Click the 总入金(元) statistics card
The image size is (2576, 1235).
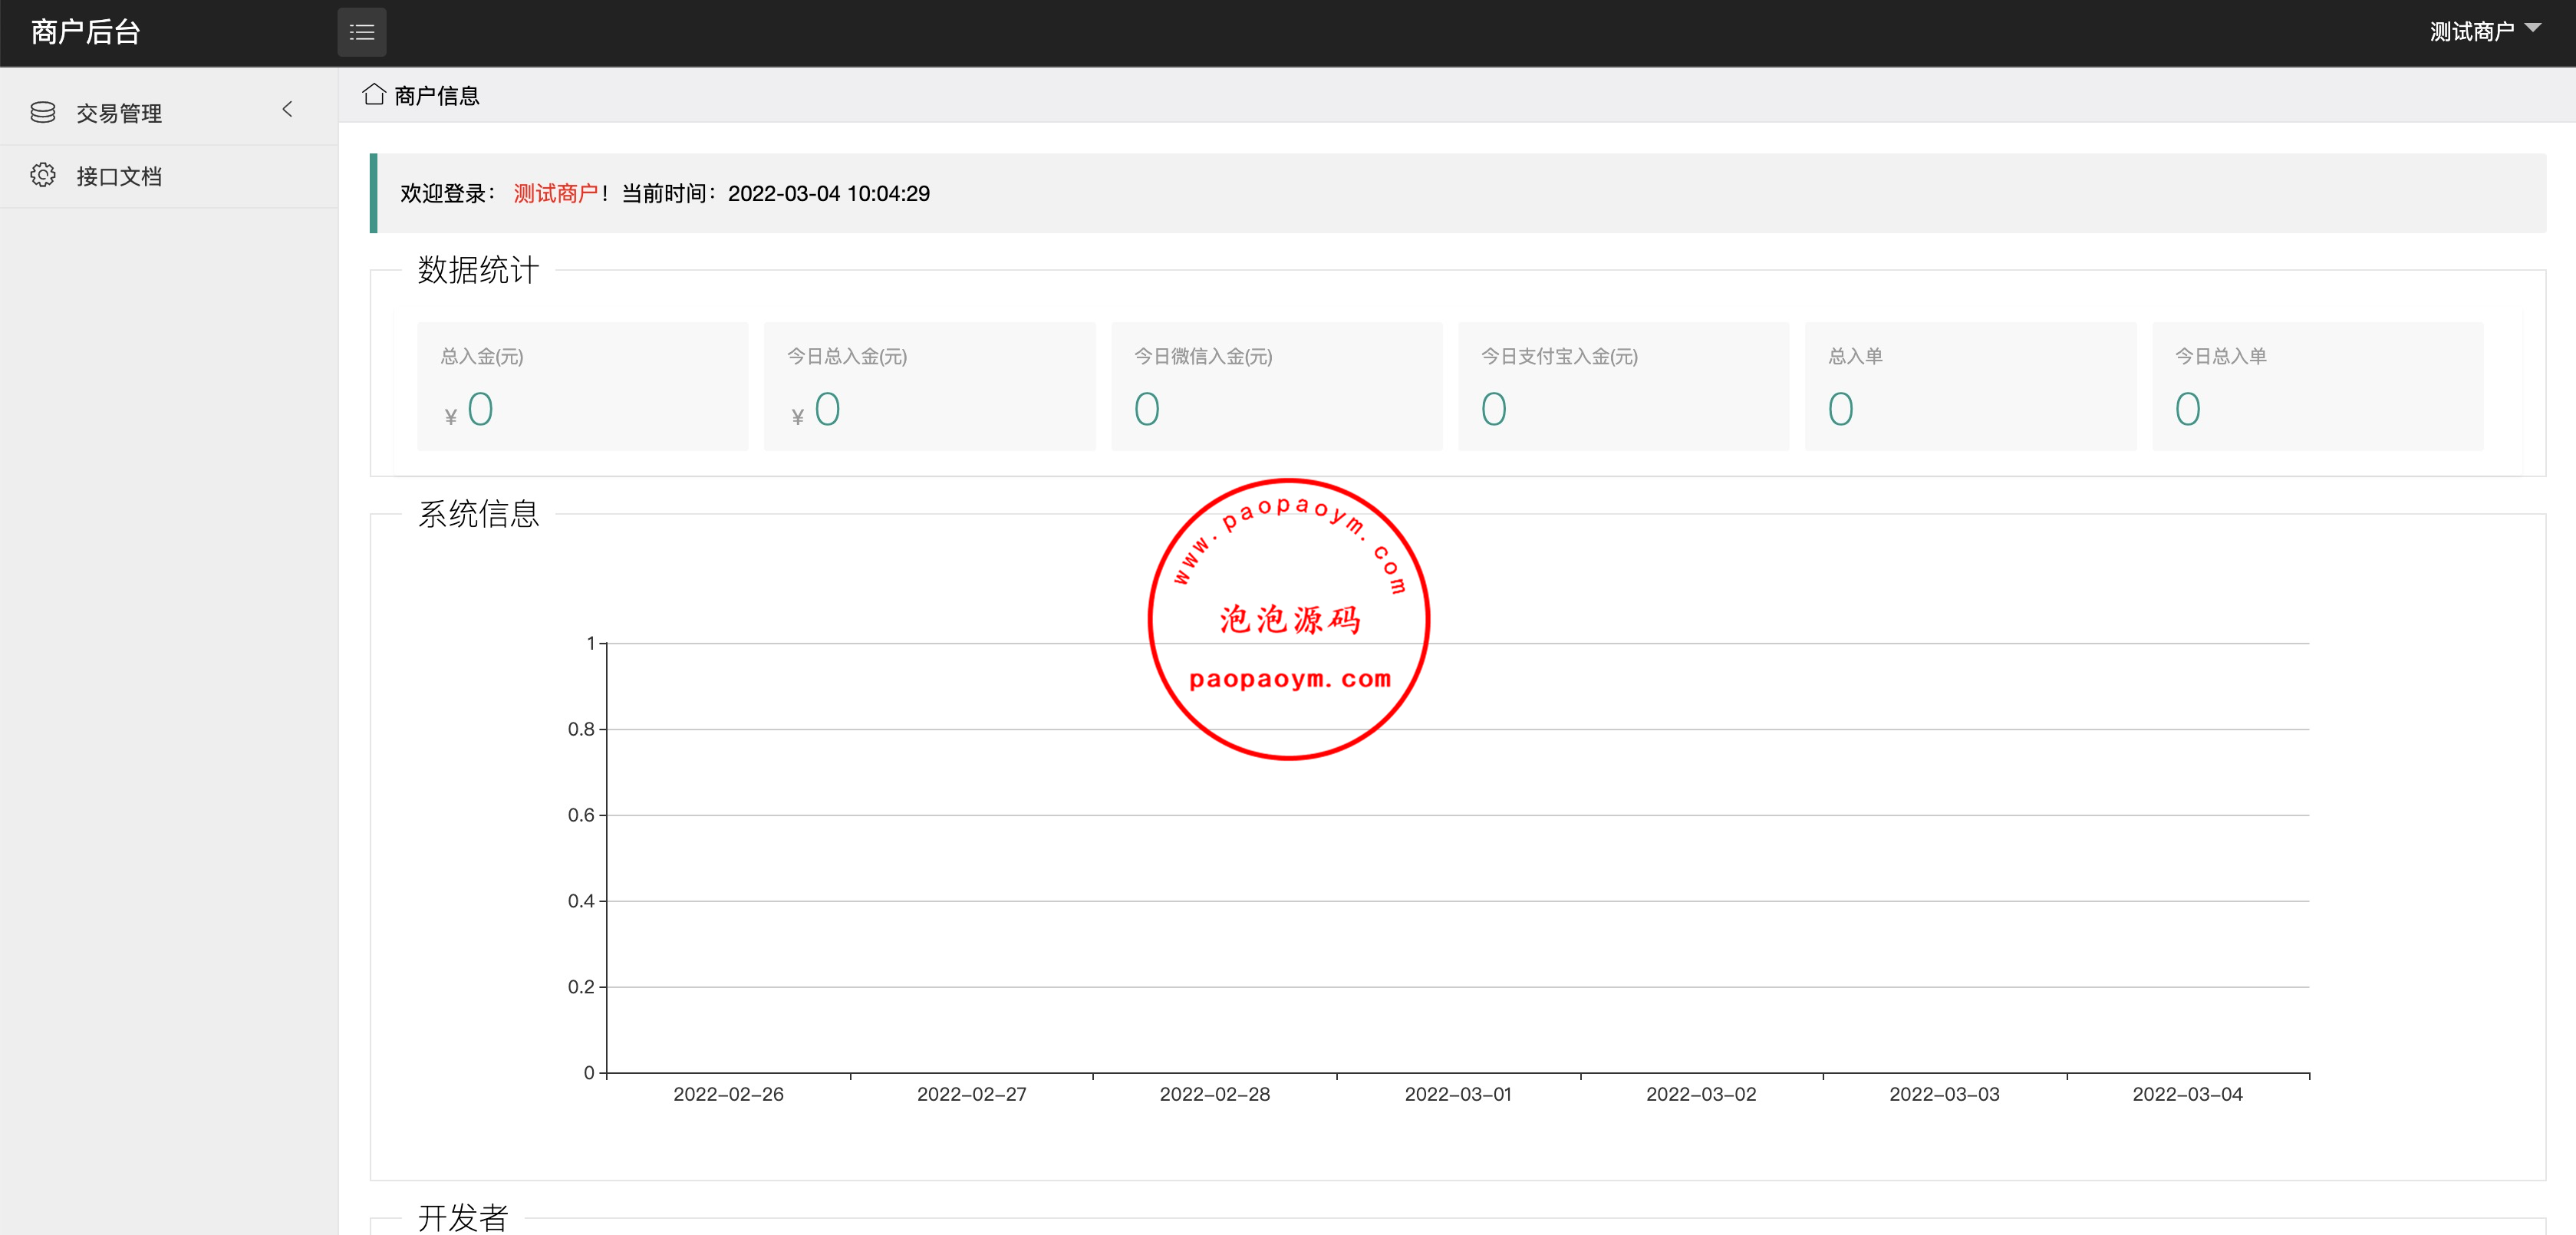click(582, 386)
